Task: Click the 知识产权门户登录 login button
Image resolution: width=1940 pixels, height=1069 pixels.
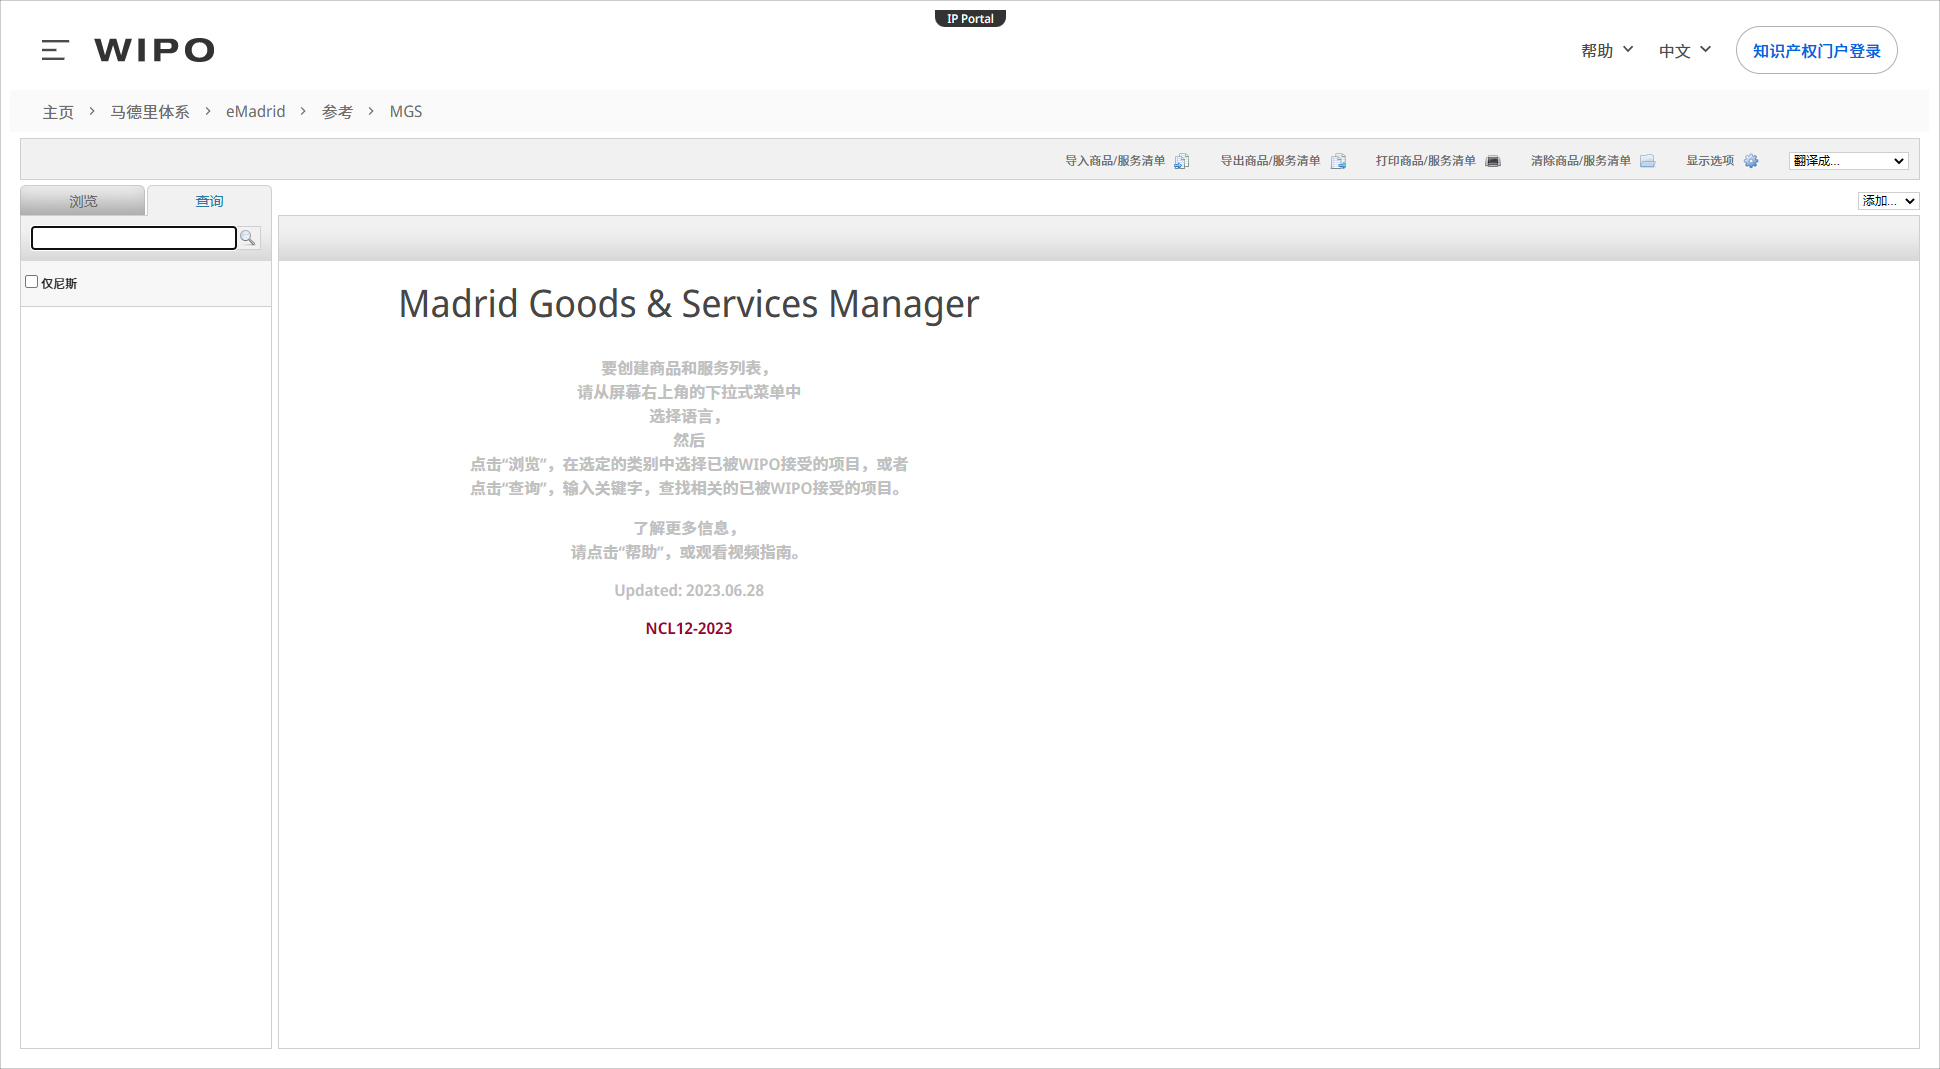Action: [1816, 51]
